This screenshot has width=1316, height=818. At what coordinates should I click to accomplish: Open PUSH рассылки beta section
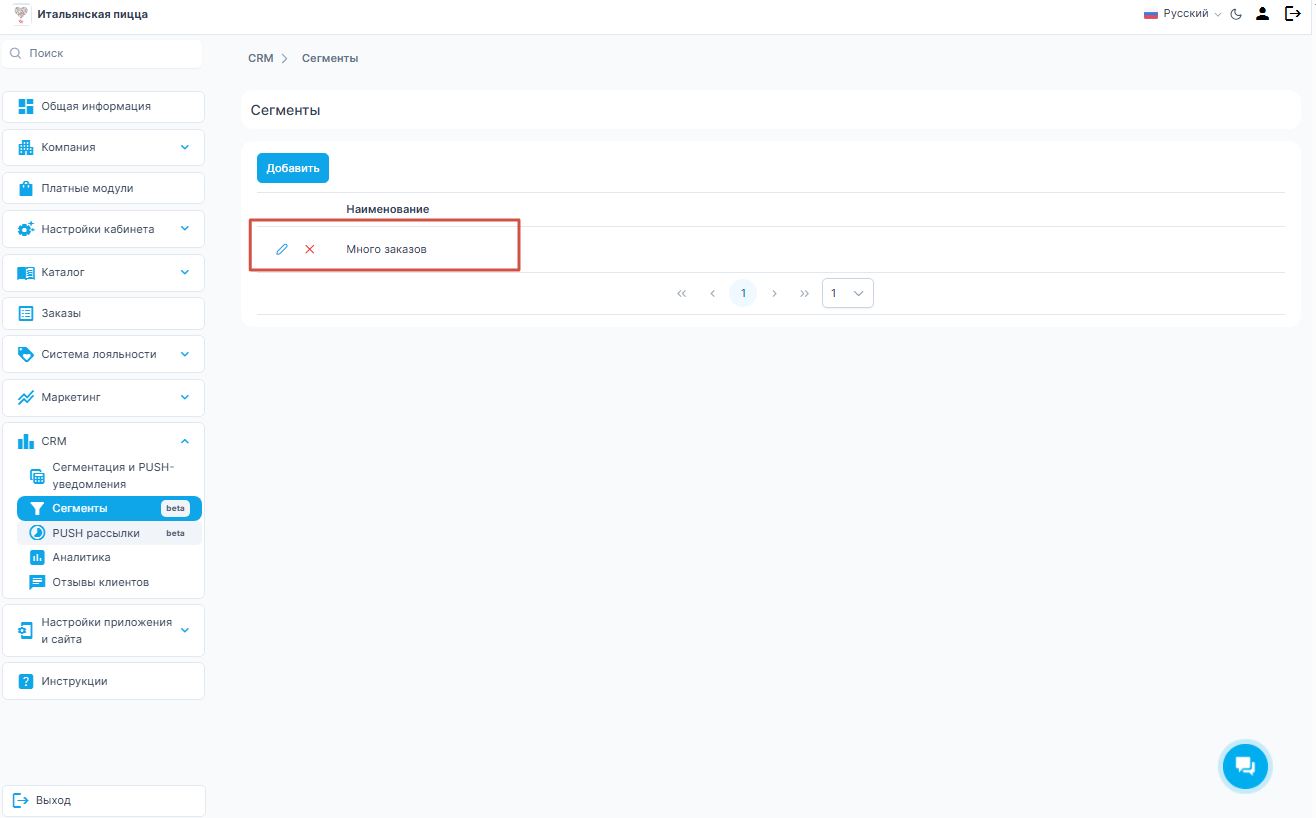point(96,533)
